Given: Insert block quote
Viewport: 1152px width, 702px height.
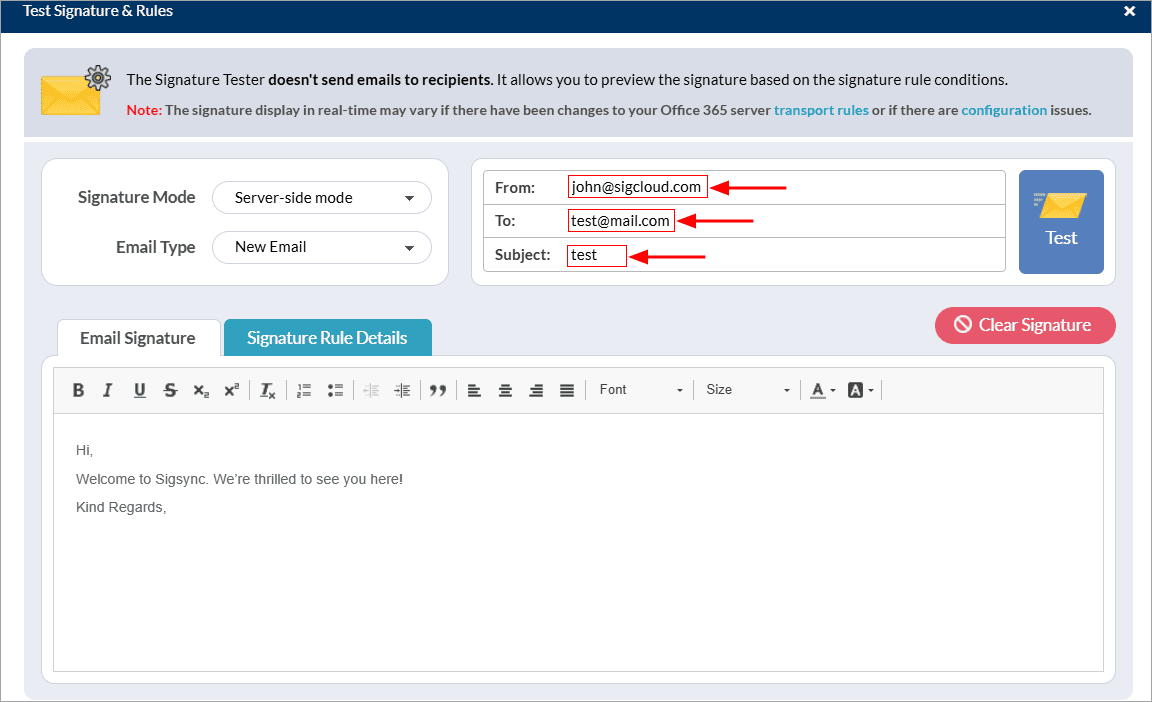Looking at the screenshot, I should [x=437, y=390].
